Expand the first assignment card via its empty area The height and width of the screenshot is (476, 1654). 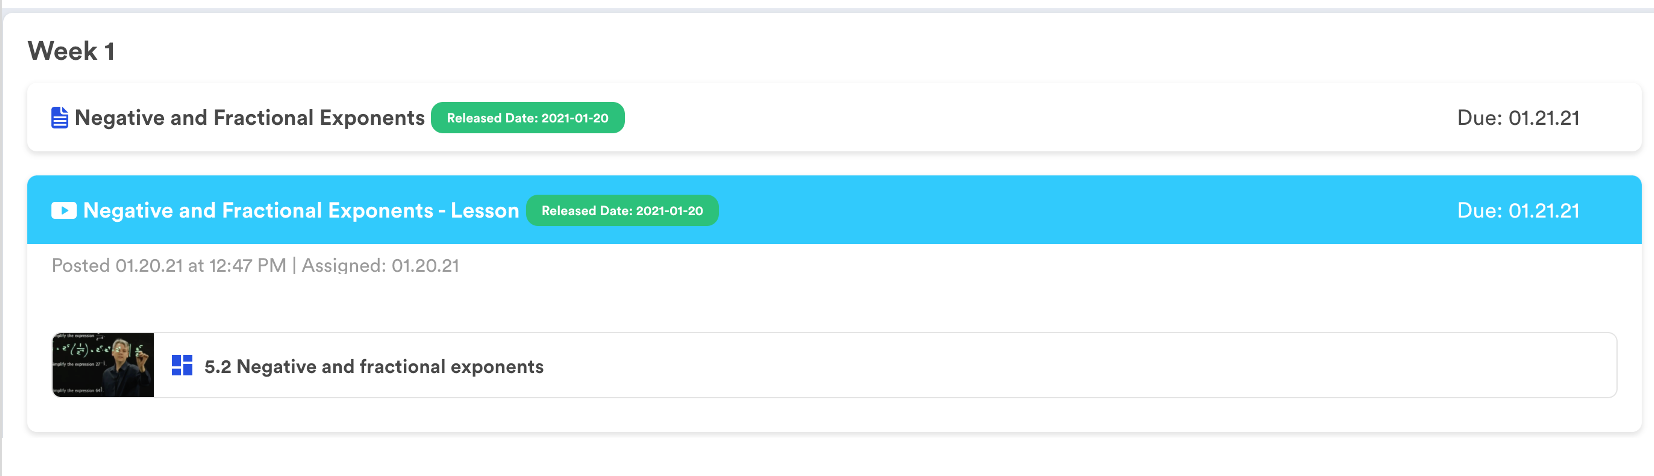coord(1000,118)
